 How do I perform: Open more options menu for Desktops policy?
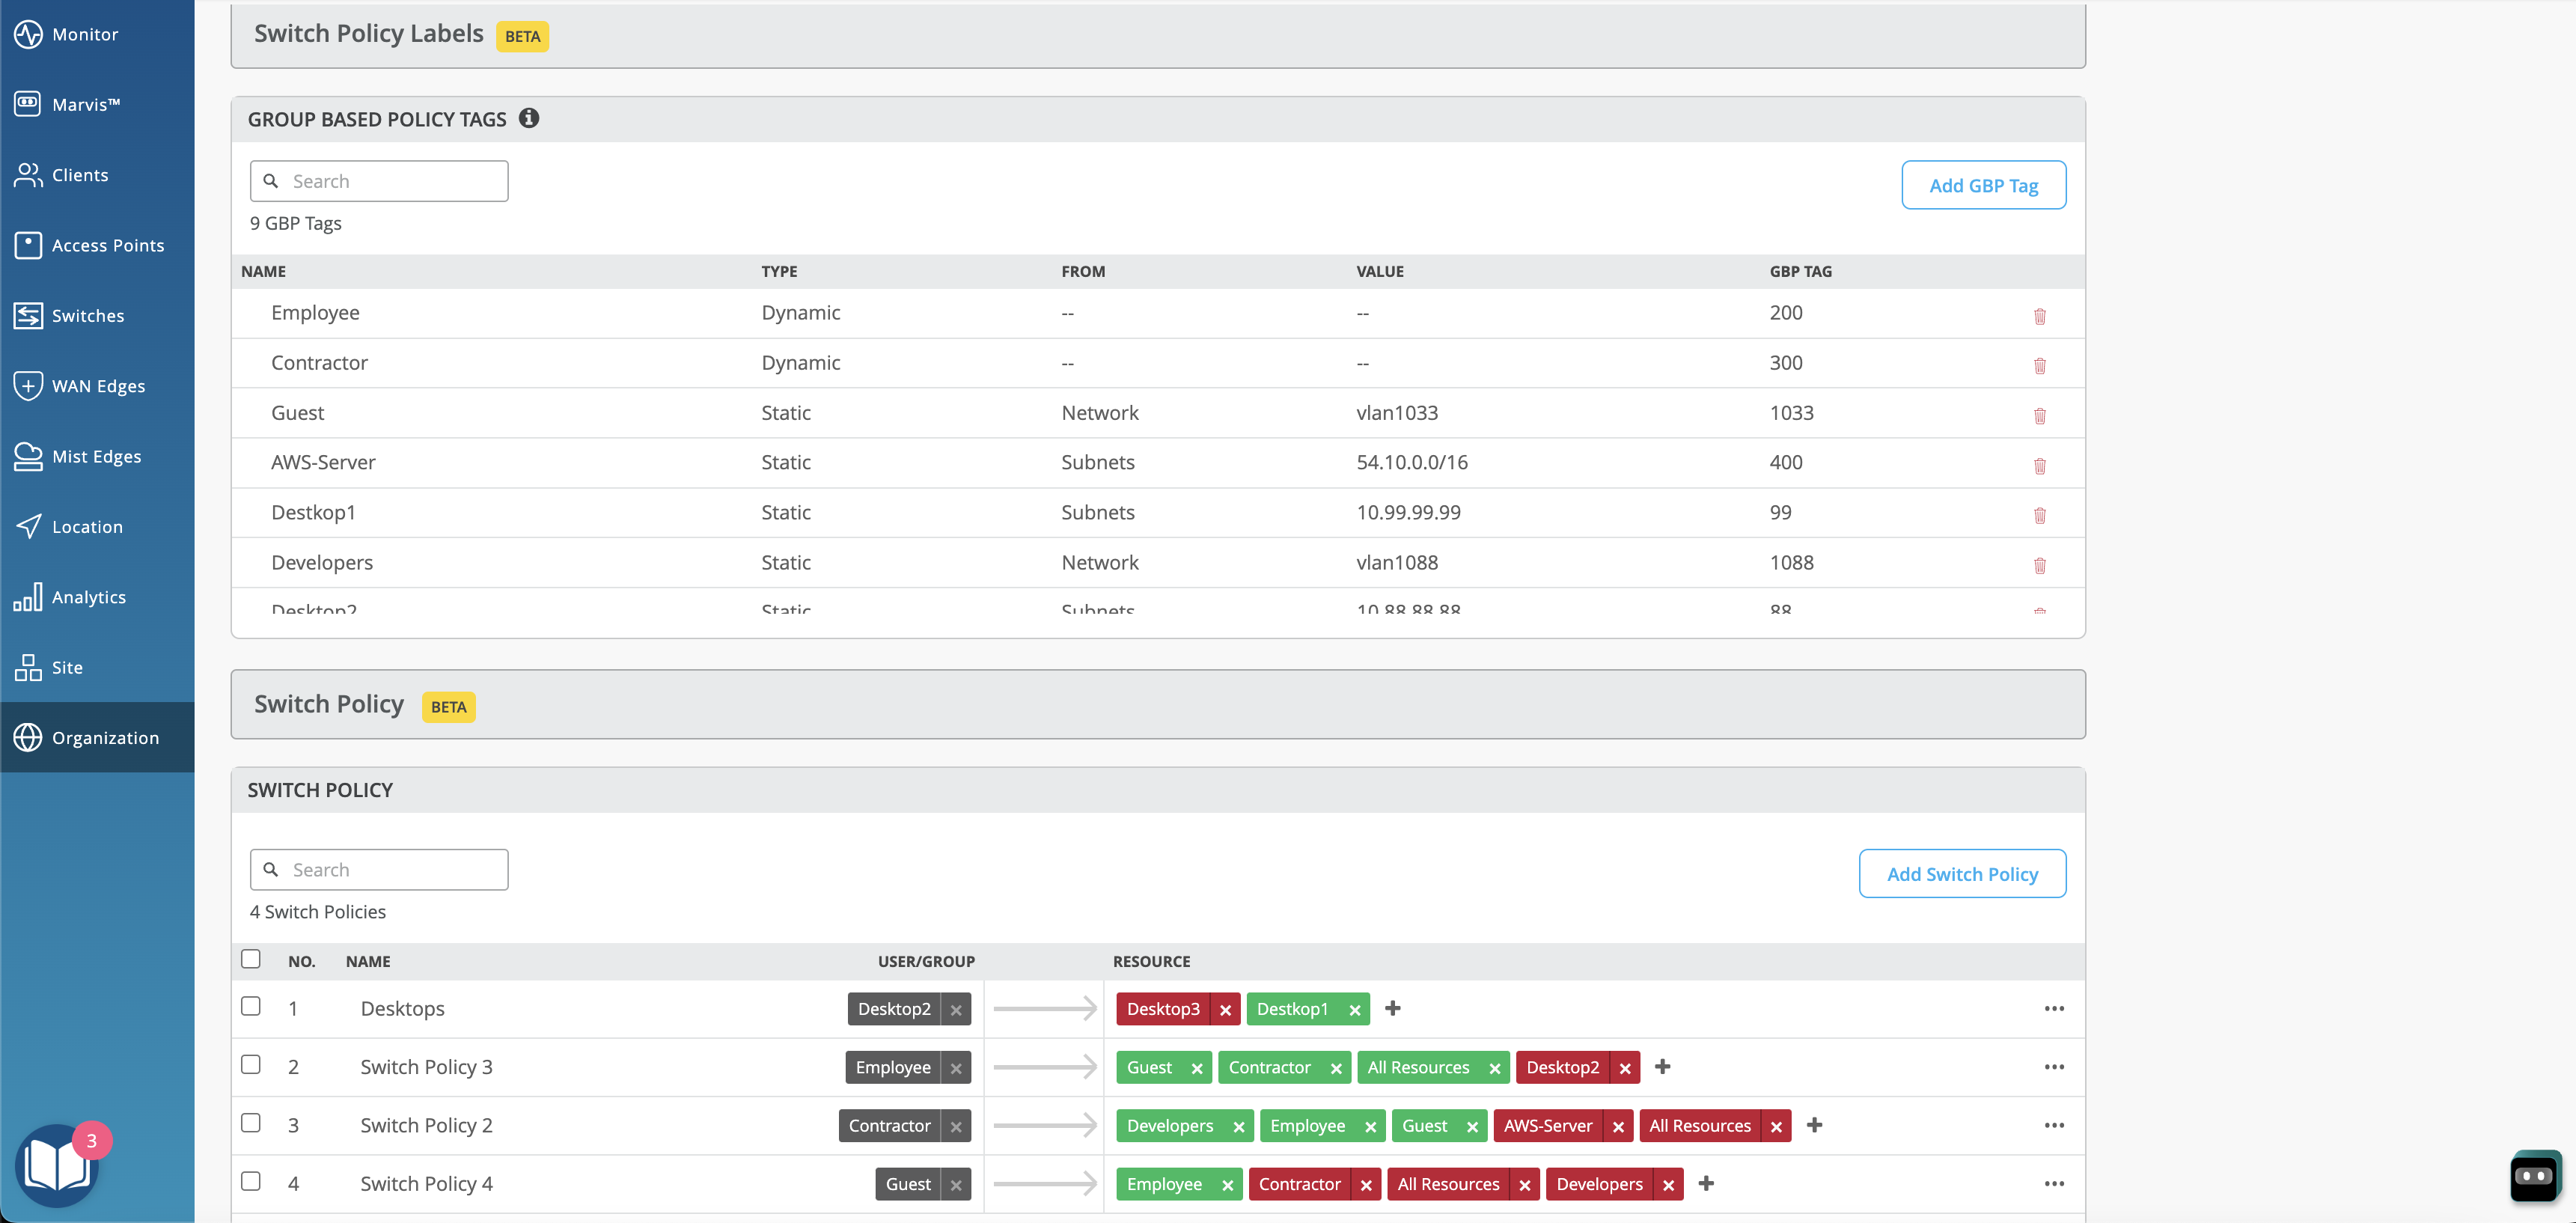(x=2054, y=1008)
